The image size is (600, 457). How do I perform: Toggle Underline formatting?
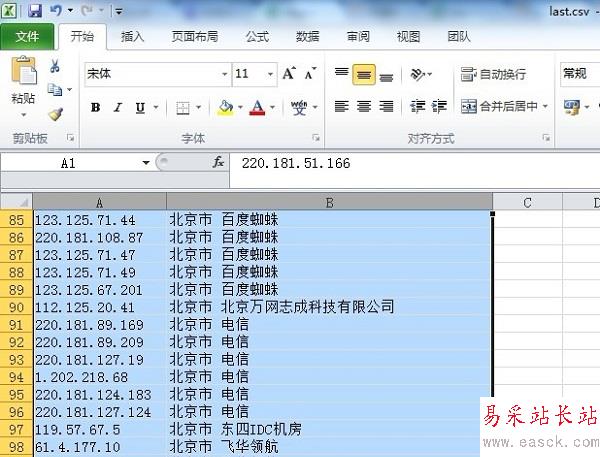140,108
